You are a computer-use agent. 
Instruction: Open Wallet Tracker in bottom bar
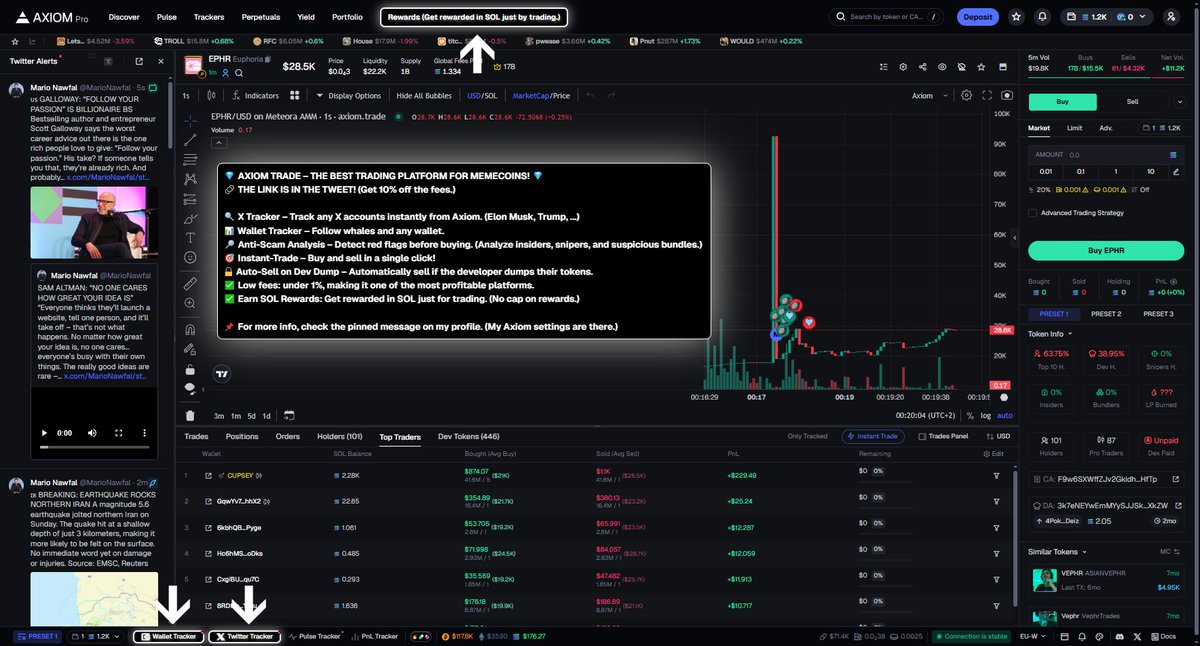pos(168,636)
